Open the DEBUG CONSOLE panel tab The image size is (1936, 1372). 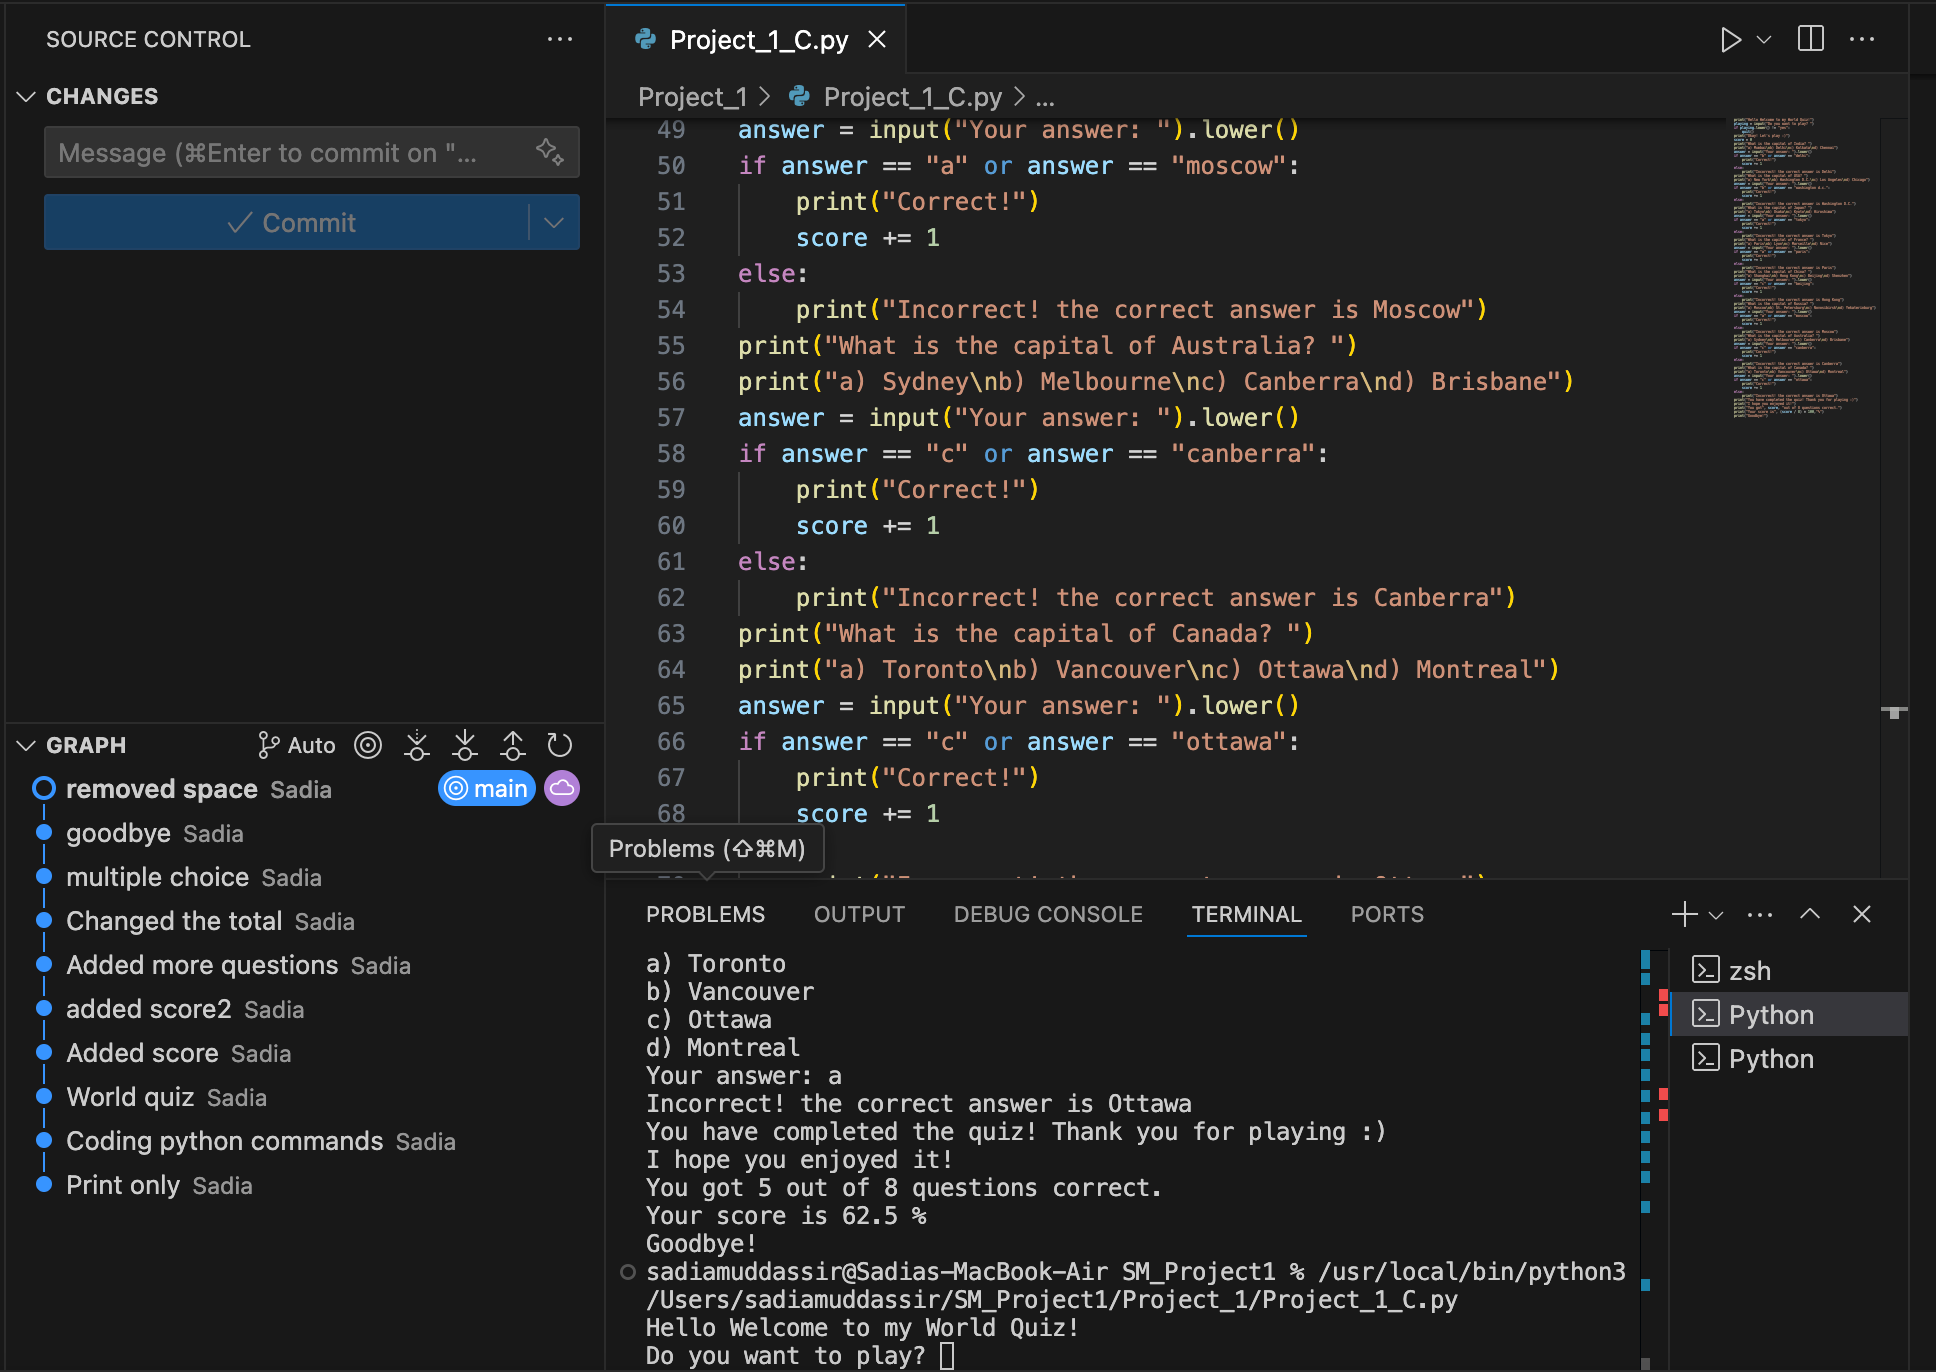coord(1048,914)
